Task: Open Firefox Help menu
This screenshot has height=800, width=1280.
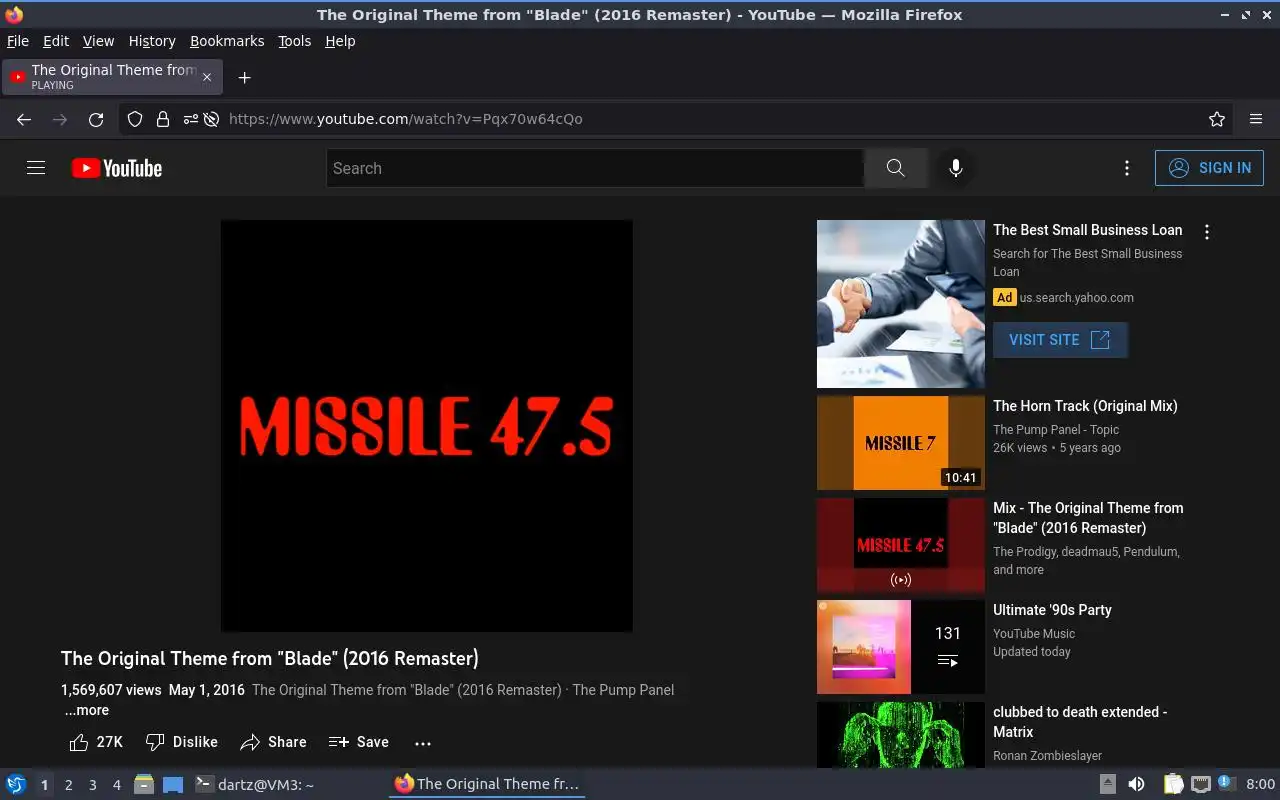Action: coord(340,41)
